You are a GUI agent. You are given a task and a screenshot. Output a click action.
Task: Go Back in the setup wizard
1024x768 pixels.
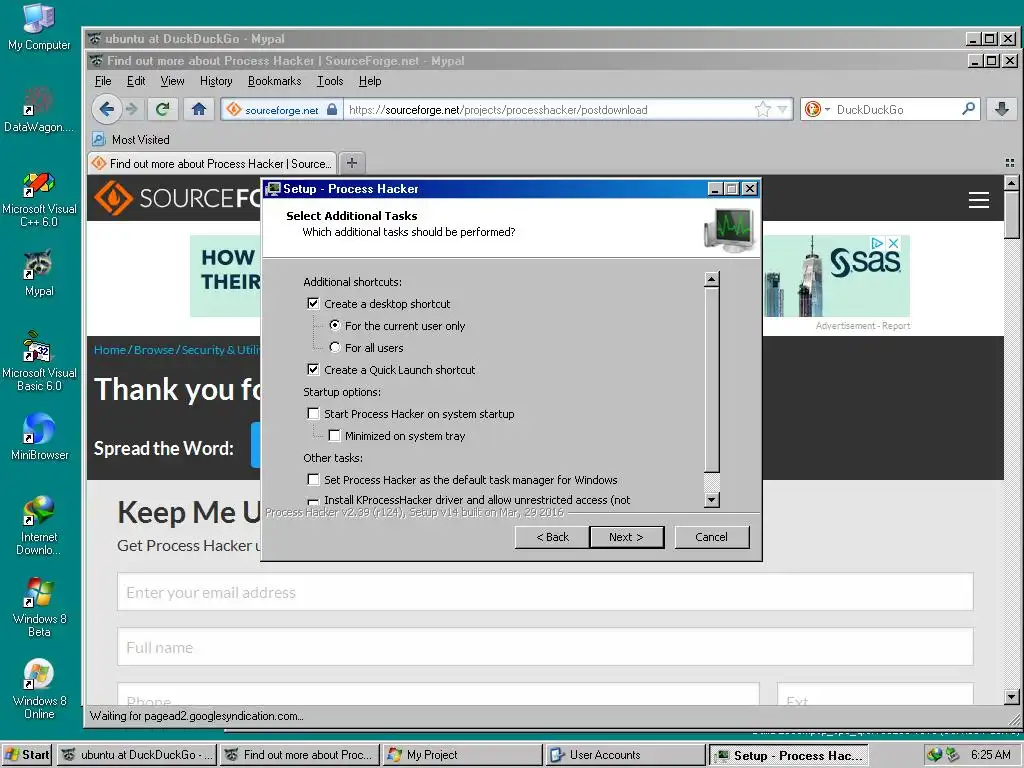pos(552,537)
